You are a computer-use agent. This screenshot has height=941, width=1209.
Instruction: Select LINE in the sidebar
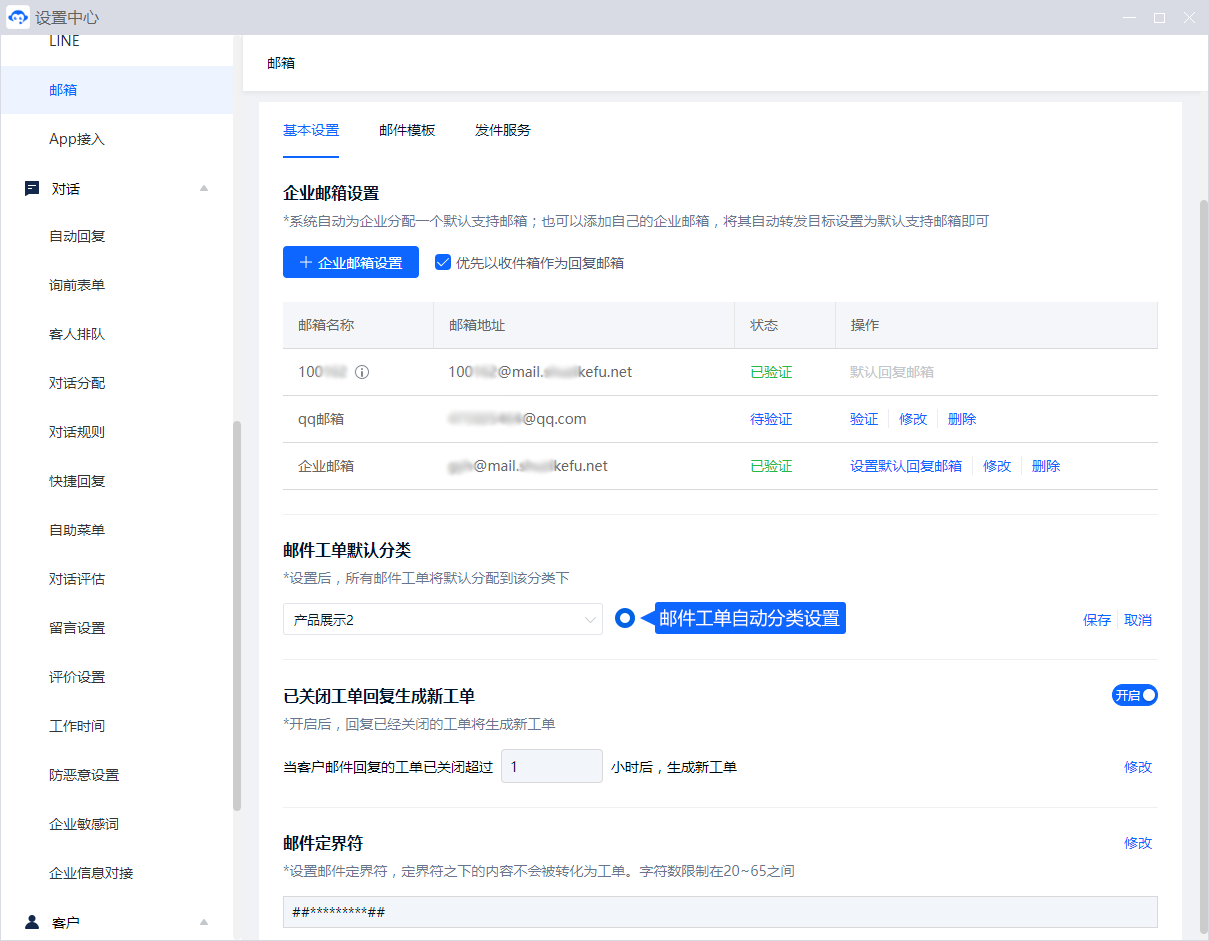(x=64, y=41)
